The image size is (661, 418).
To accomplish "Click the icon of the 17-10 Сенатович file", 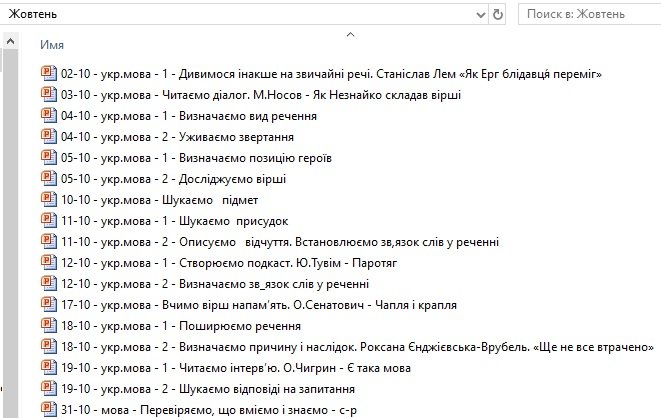I will point(48,304).
